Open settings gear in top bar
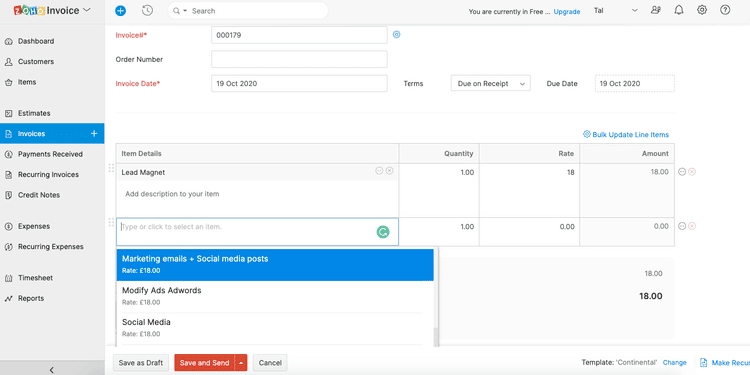Image resolution: width=750 pixels, height=375 pixels. coord(702,10)
